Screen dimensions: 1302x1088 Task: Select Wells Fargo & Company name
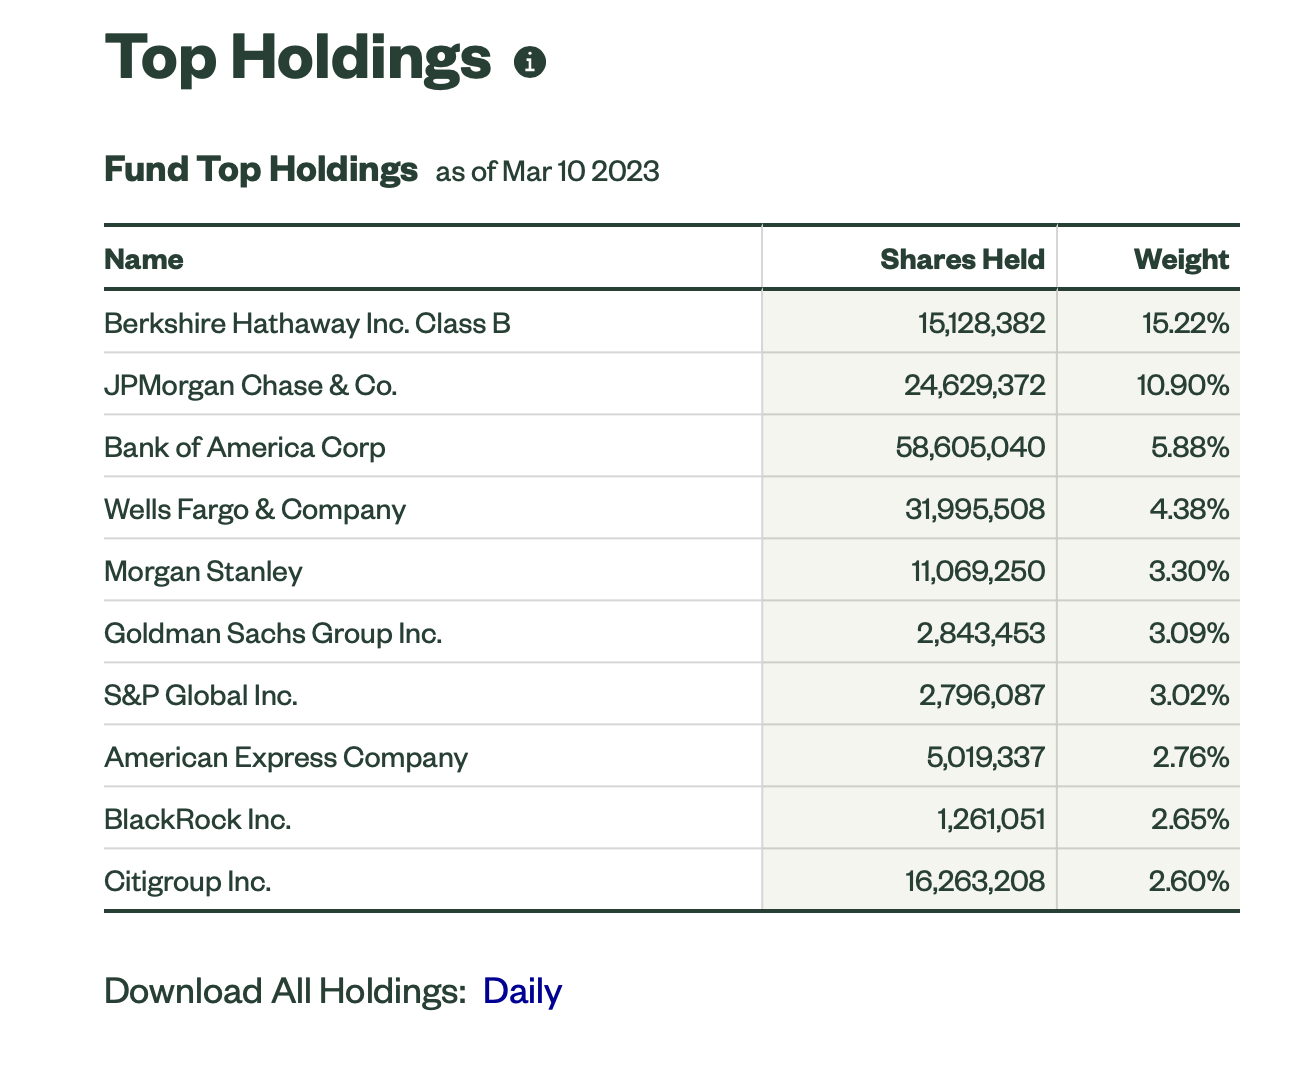[x=255, y=509]
